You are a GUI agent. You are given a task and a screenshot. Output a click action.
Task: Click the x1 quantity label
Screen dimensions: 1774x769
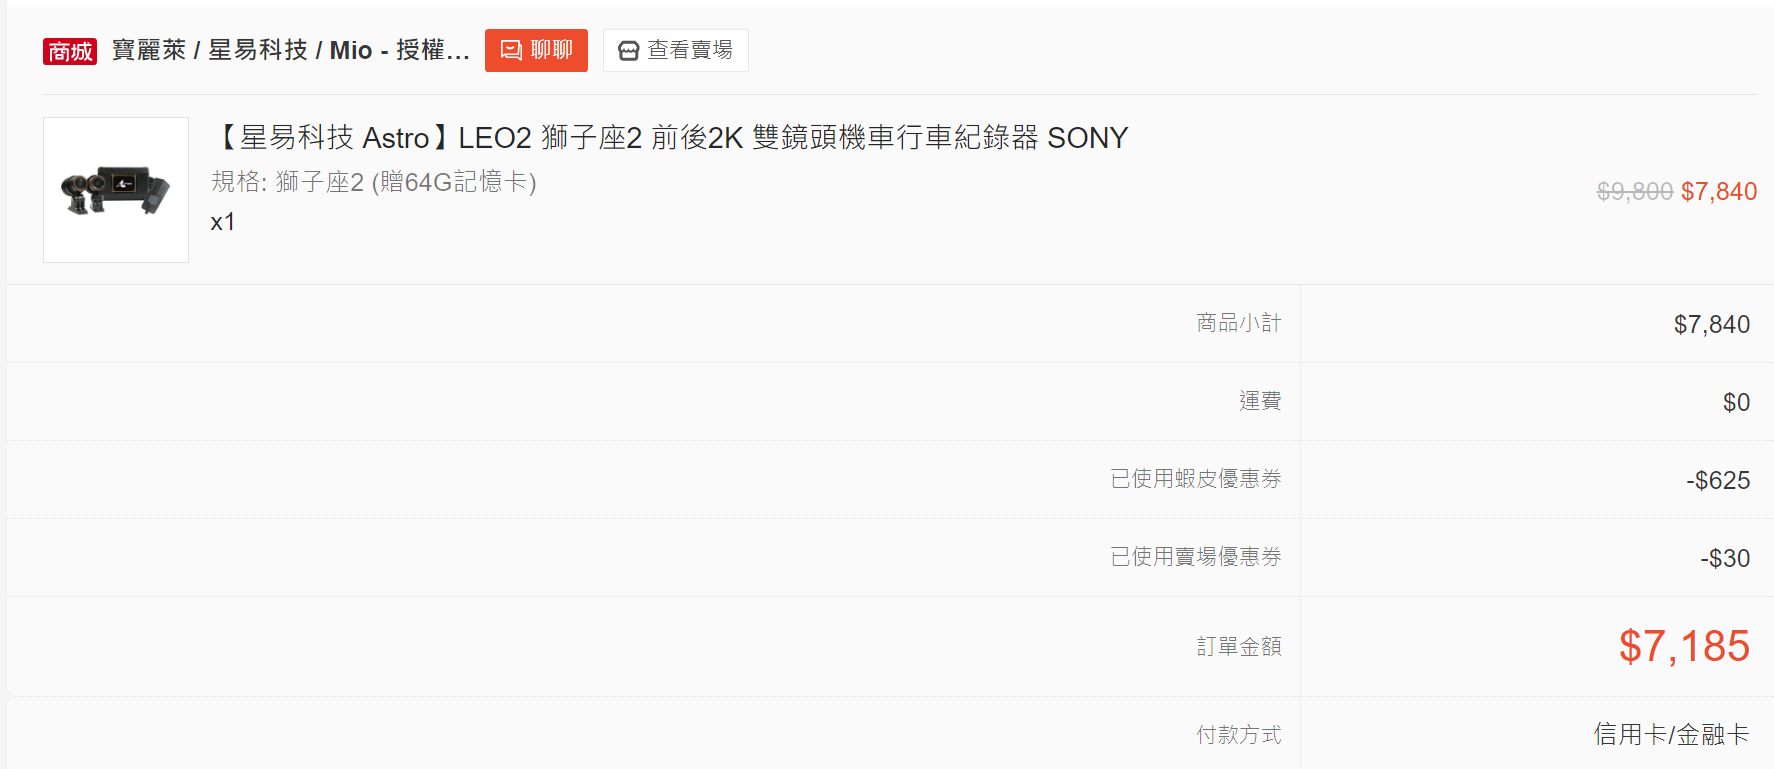(x=223, y=222)
